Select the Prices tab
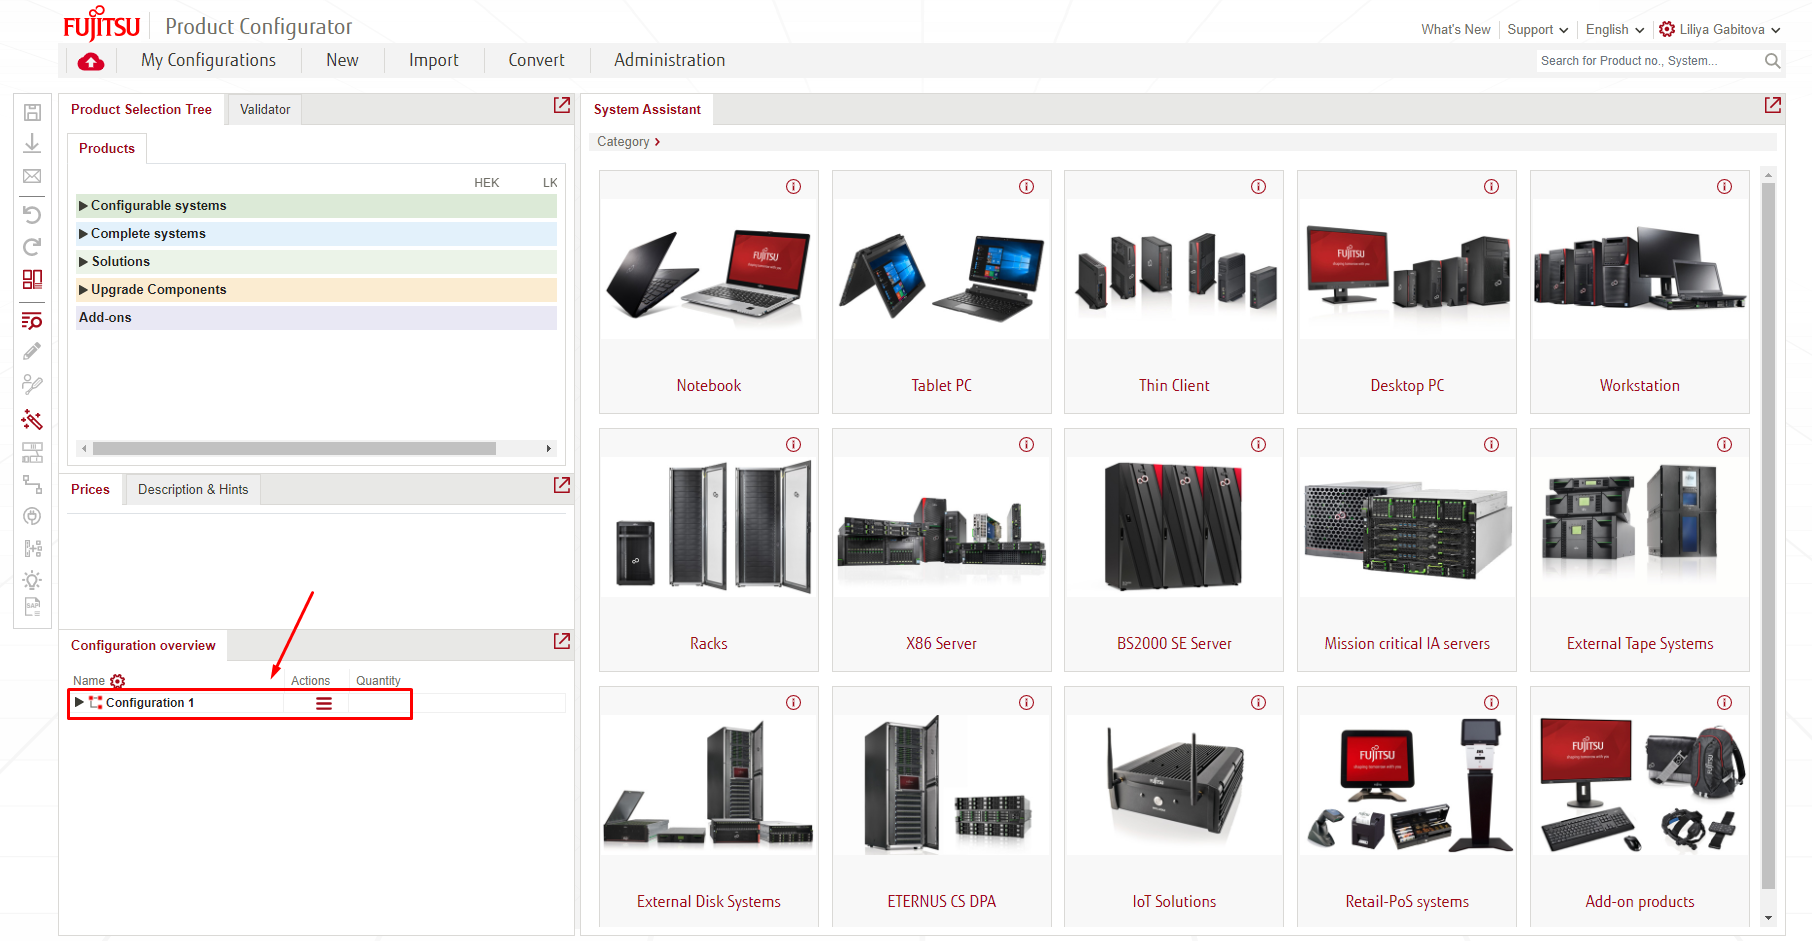Image resolution: width=1812 pixels, height=941 pixels. [x=90, y=490]
